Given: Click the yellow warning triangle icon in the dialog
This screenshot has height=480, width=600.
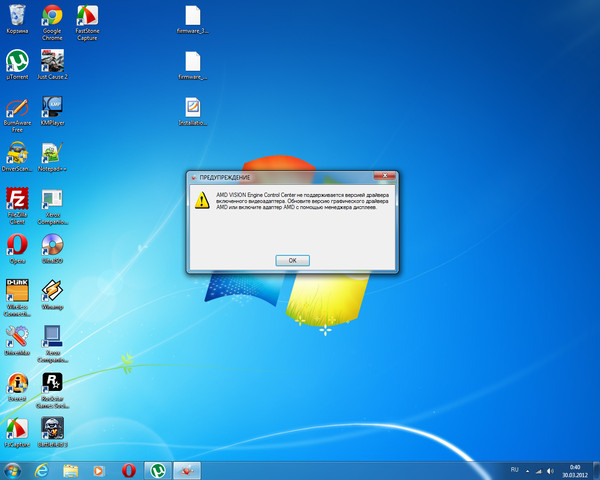Looking at the screenshot, I should [202, 200].
